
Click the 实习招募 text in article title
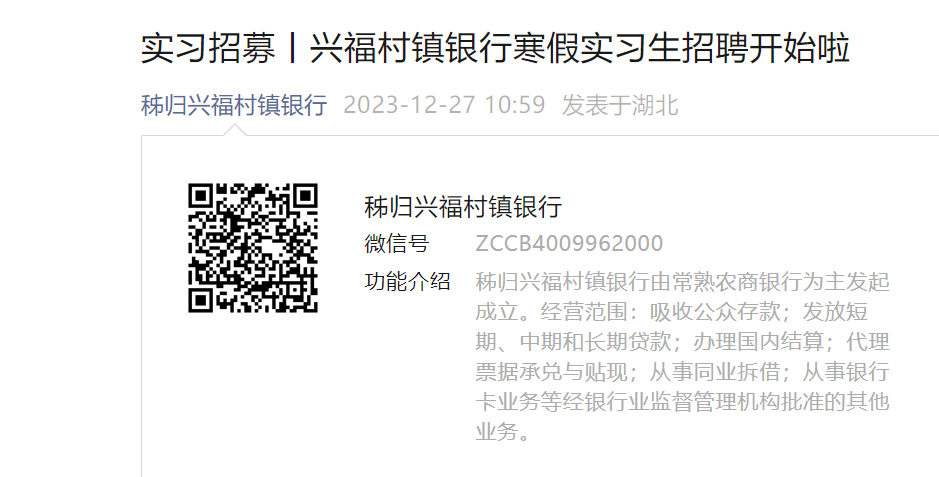(x=208, y=48)
